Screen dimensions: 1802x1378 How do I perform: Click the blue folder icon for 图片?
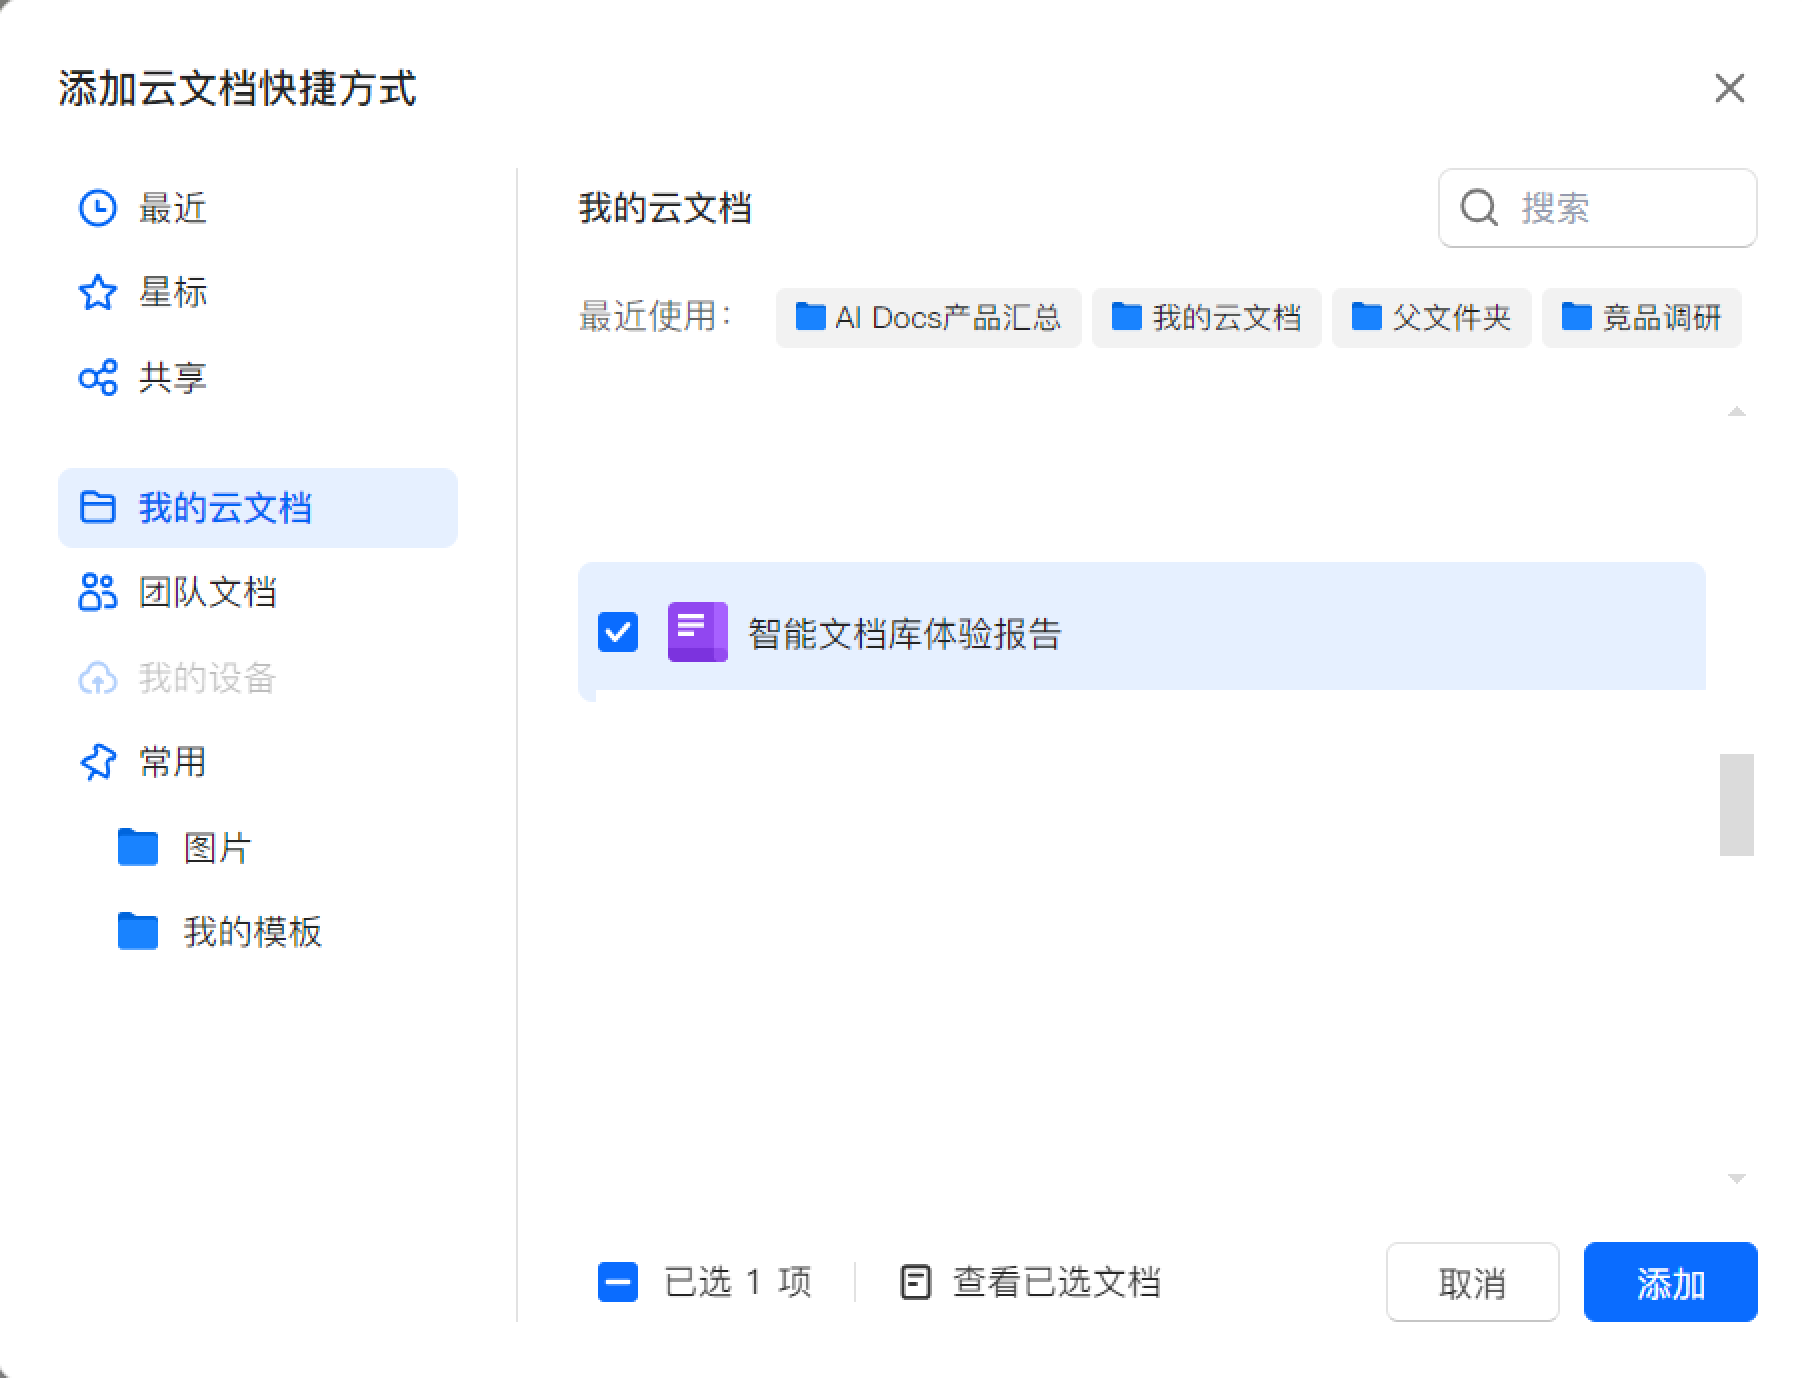[138, 847]
